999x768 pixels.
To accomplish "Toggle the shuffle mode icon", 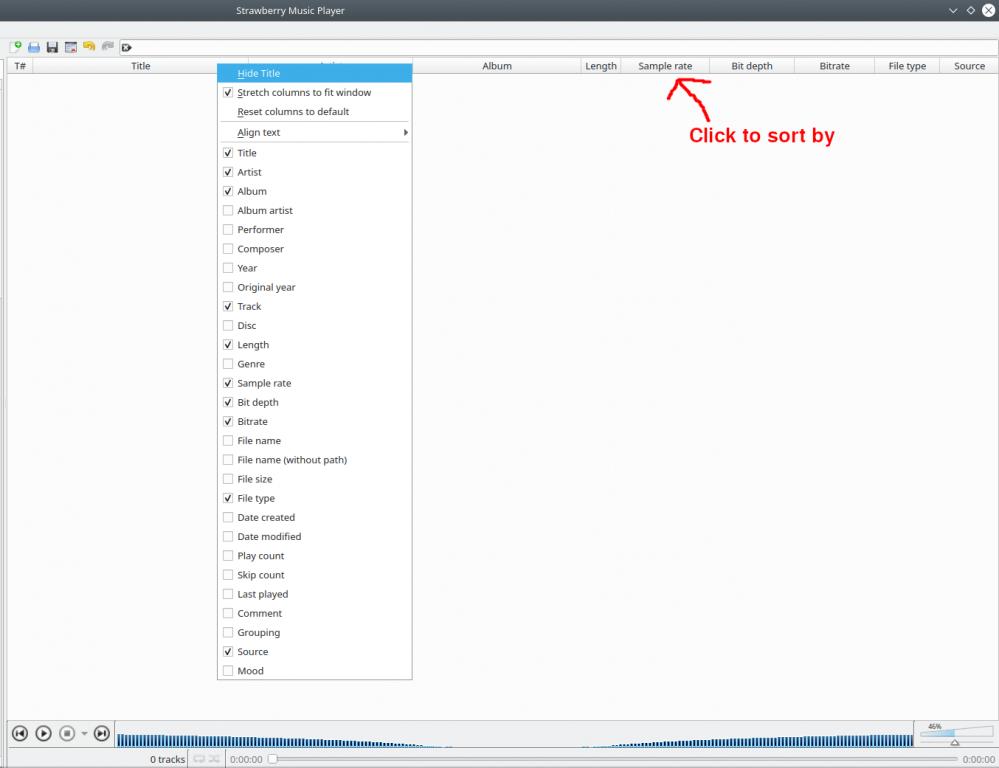I will coord(214,759).
